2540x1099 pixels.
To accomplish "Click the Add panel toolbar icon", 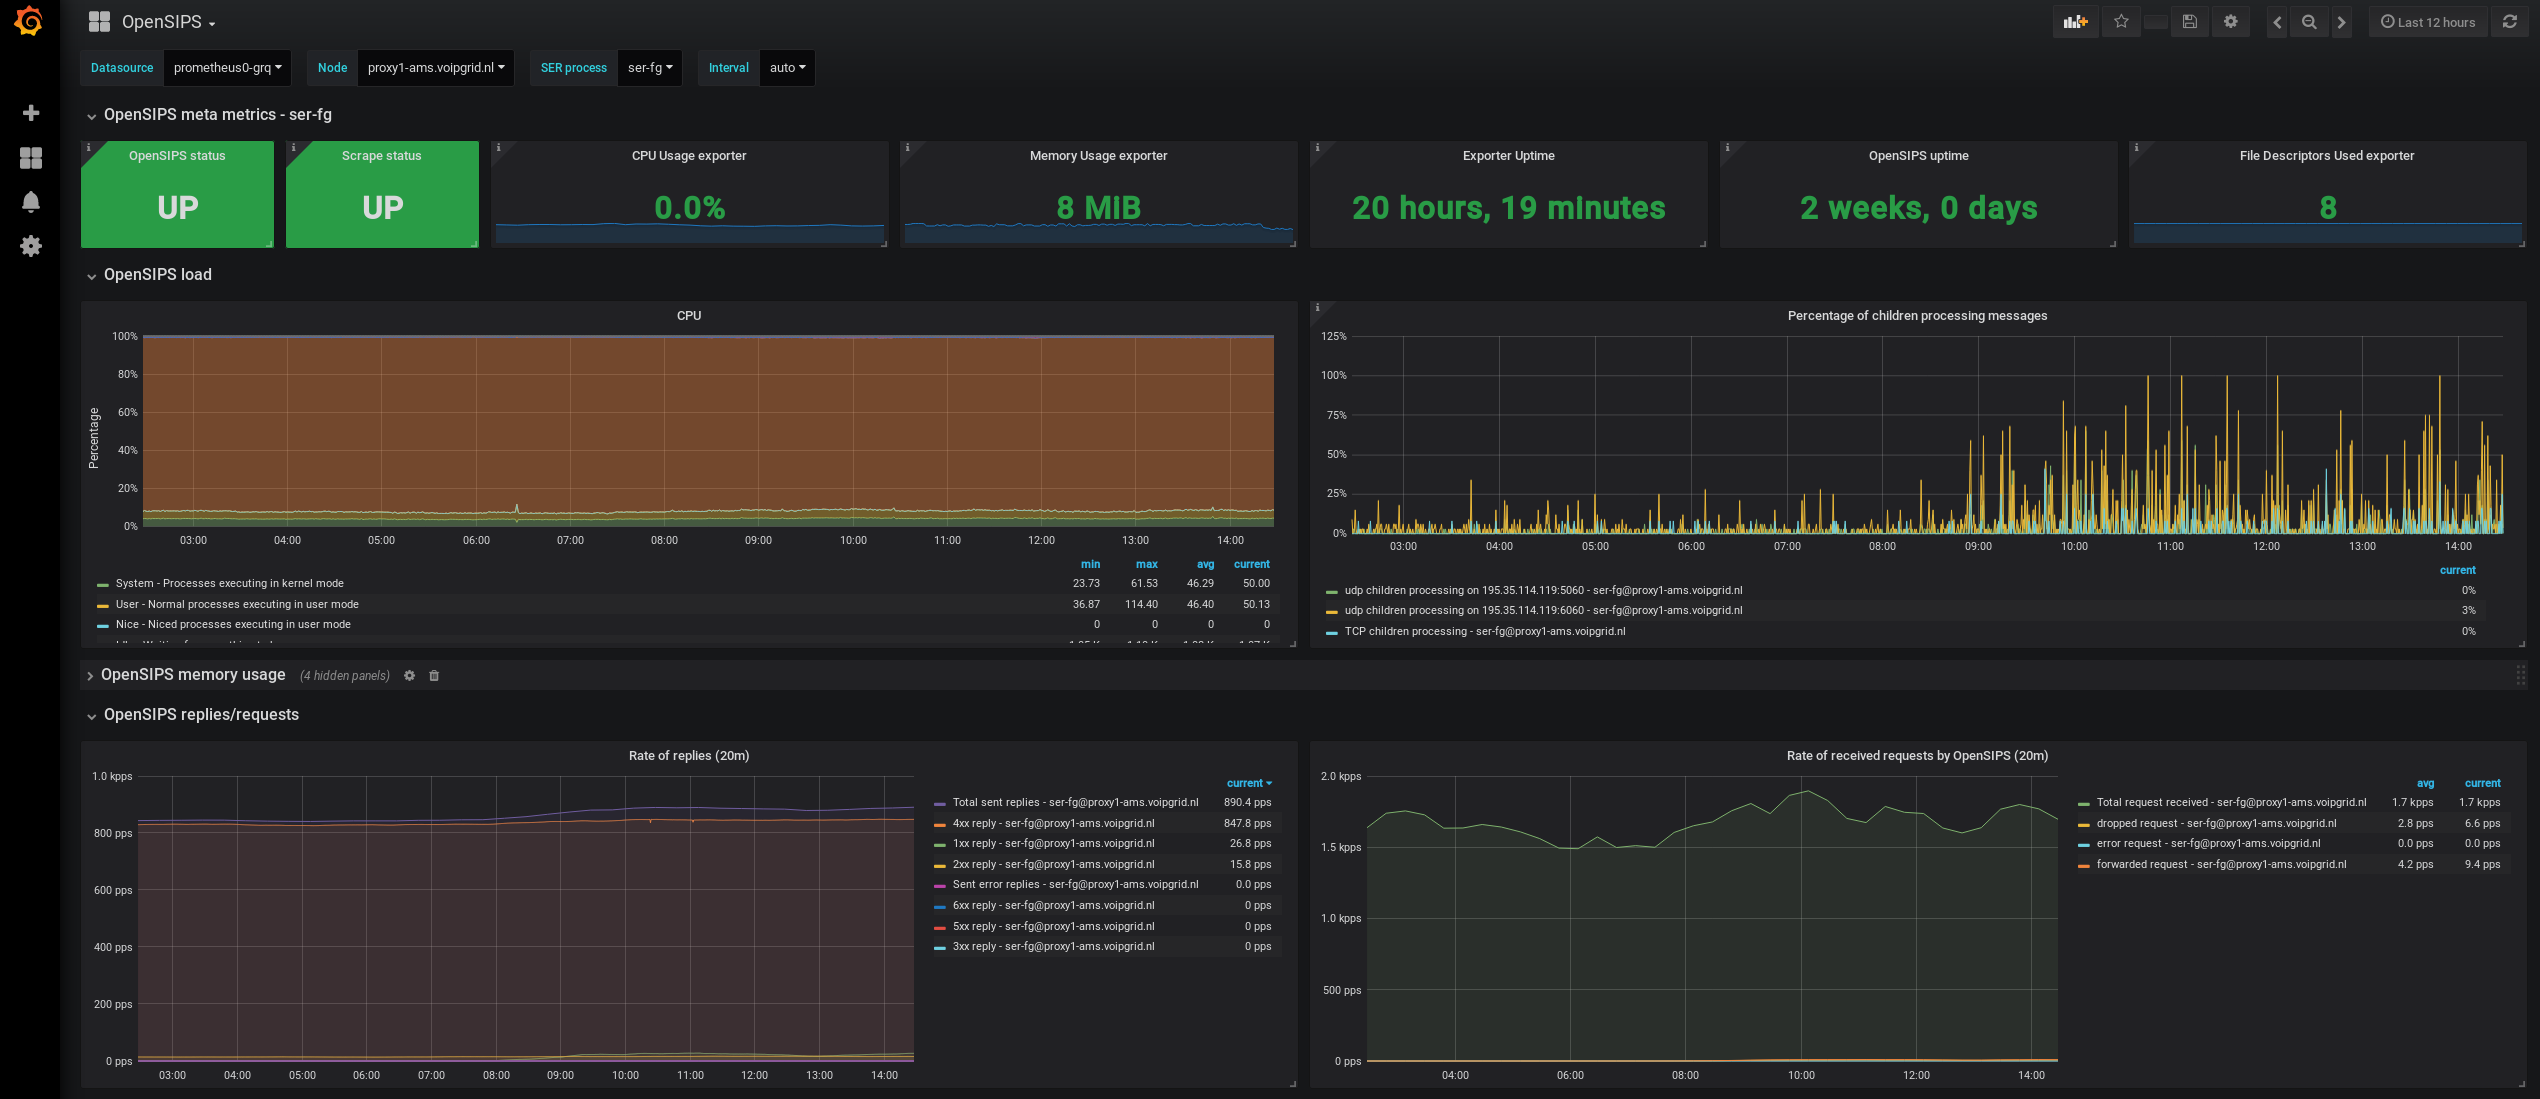I will coord(2075,22).
